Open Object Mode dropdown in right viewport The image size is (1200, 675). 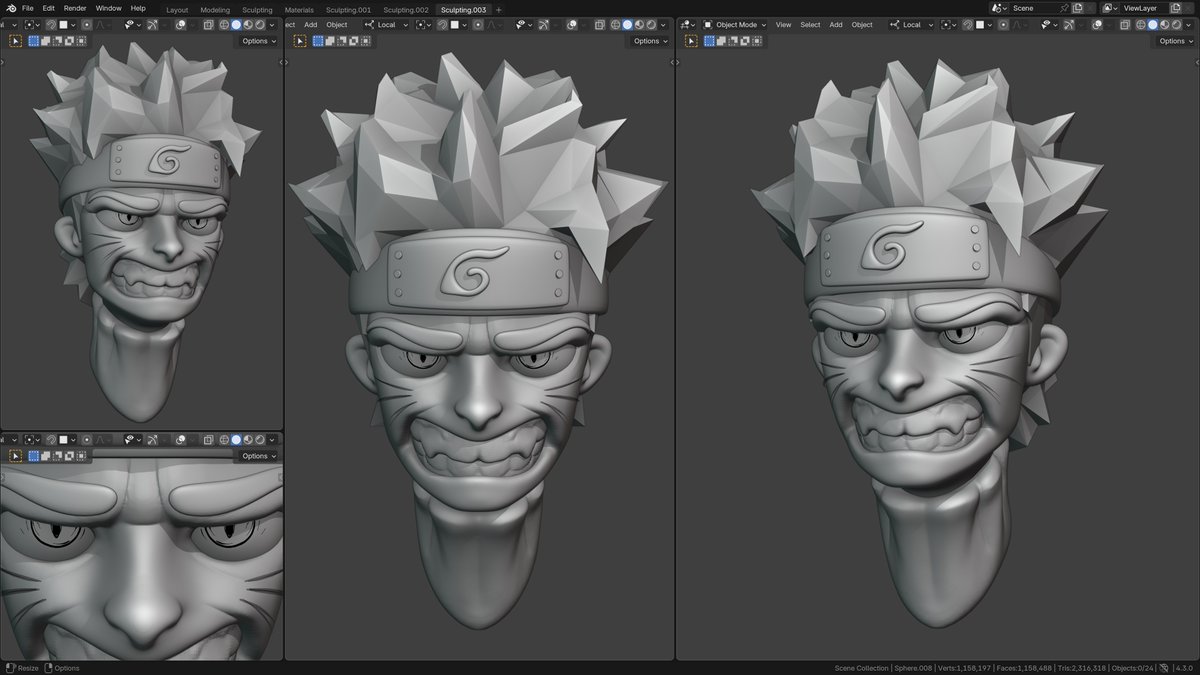[x=734, y=25]
